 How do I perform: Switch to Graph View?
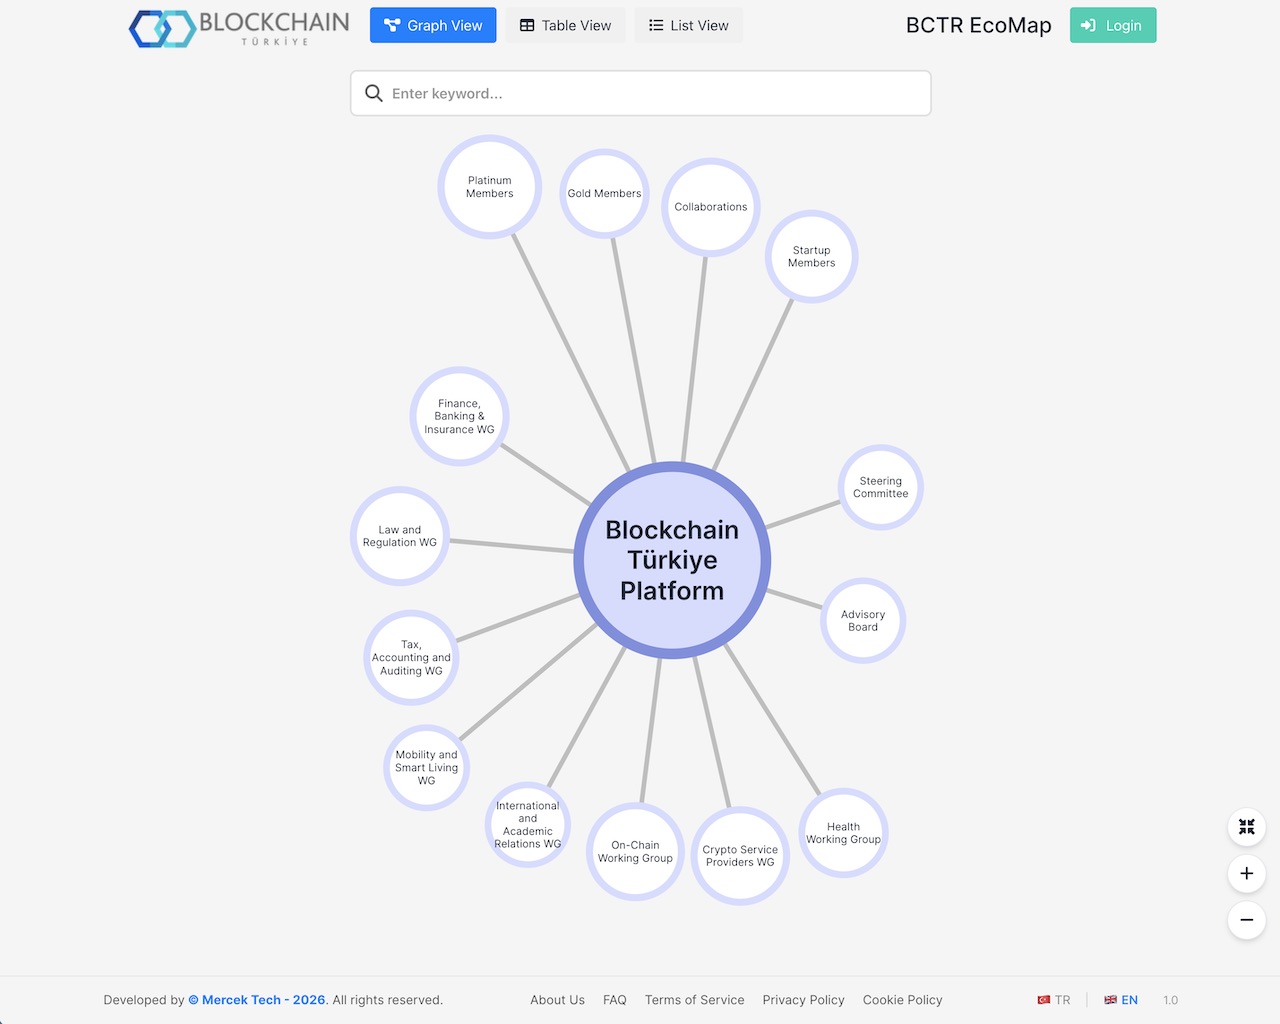pos(433,25)
